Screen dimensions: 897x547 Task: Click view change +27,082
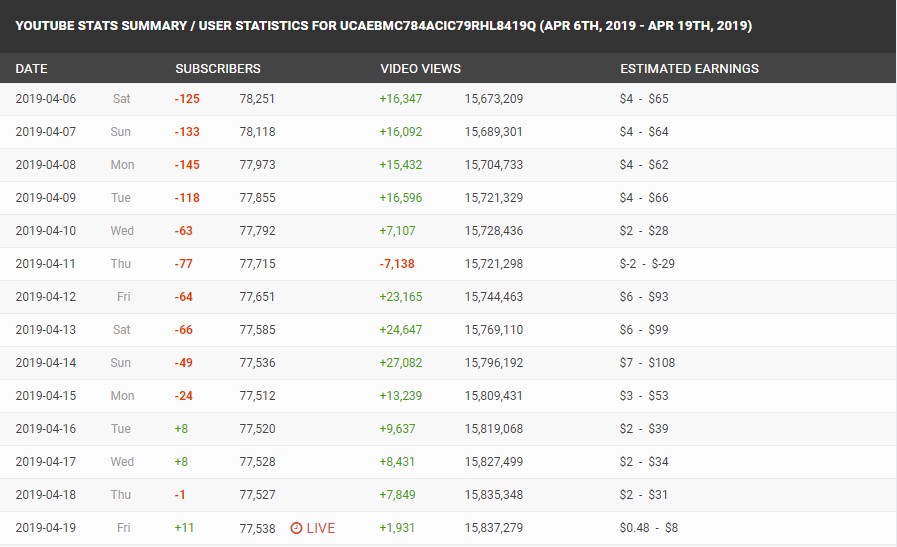point(401,363)
